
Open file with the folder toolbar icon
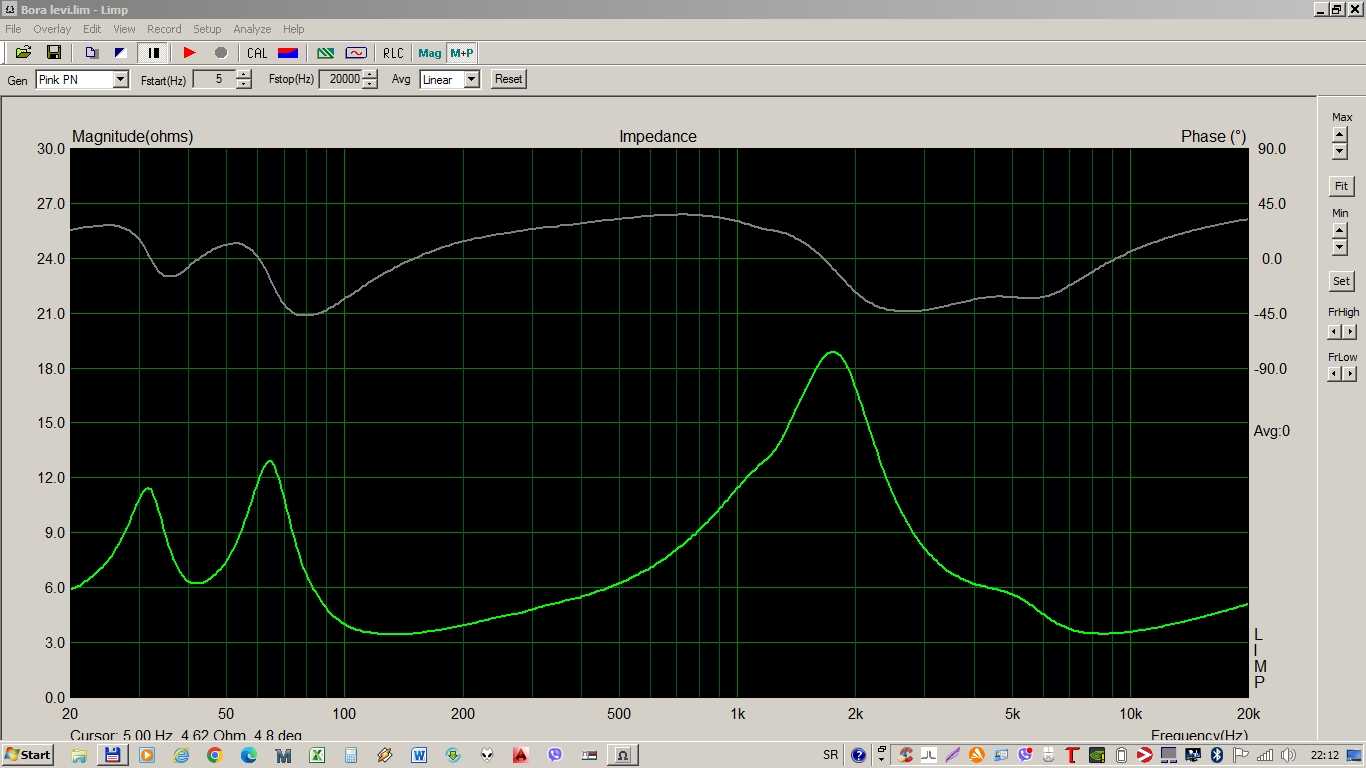click(23, 53)
